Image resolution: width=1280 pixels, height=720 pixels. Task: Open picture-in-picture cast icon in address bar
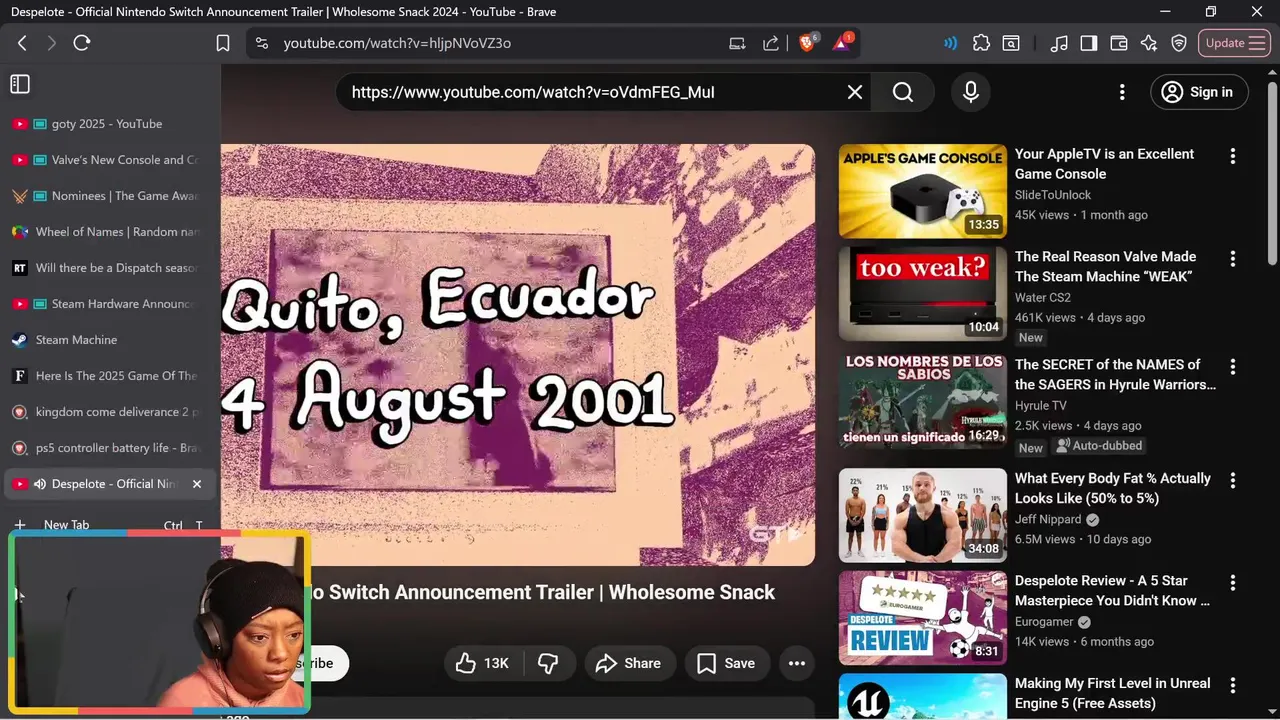tap(737, 43)
